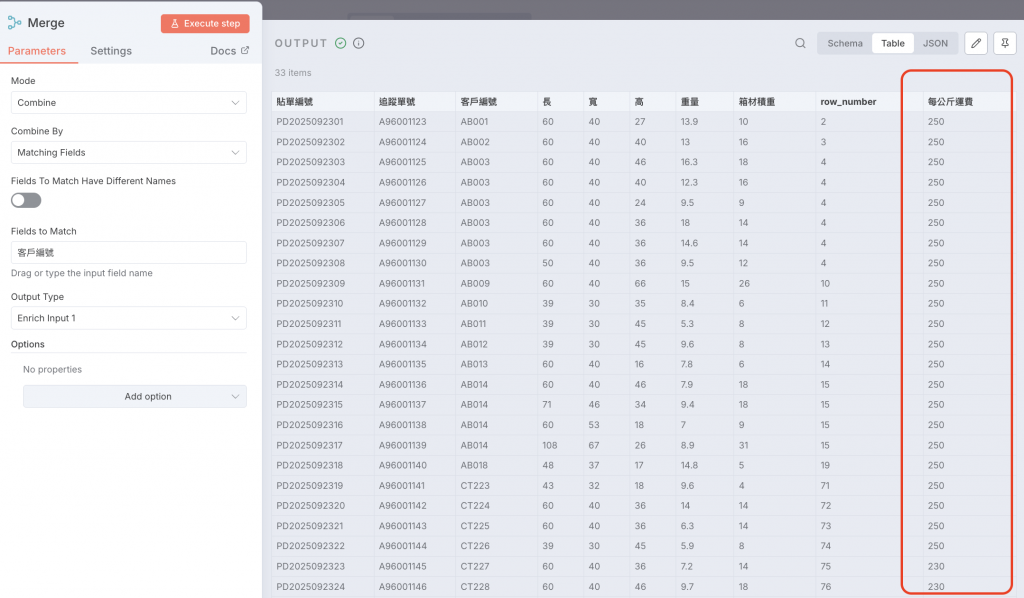Click cell CT228
The image size is (1024, 598).
click(x=475, y=587)
